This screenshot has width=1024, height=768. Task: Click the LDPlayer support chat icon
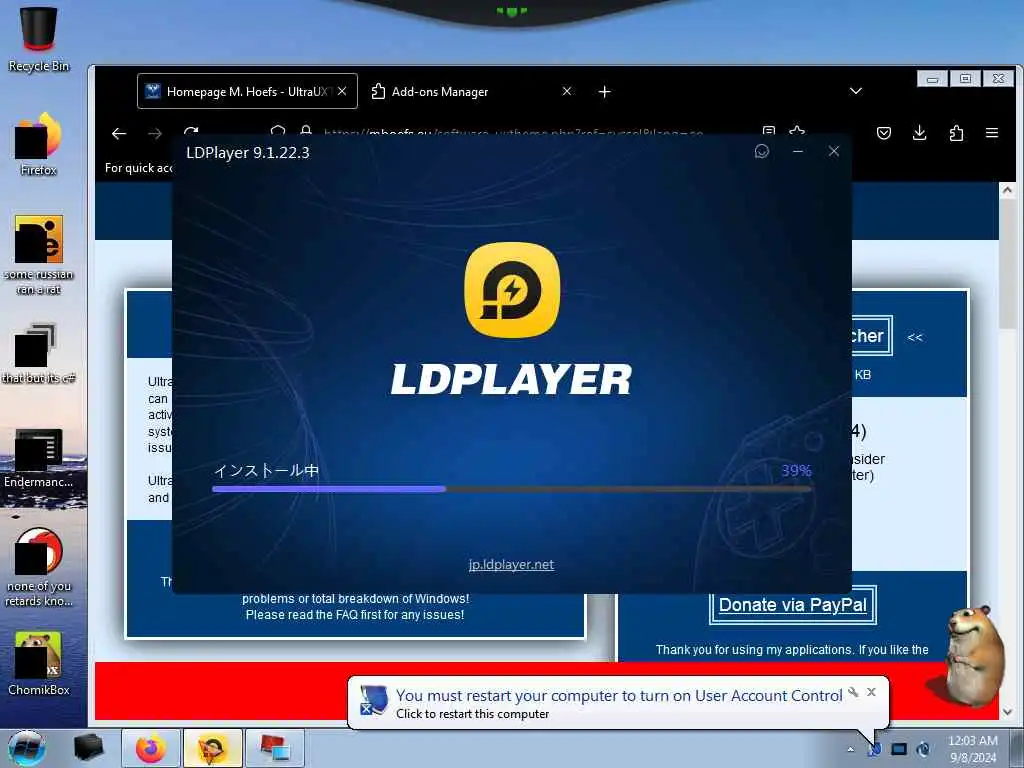pos(761,152)
